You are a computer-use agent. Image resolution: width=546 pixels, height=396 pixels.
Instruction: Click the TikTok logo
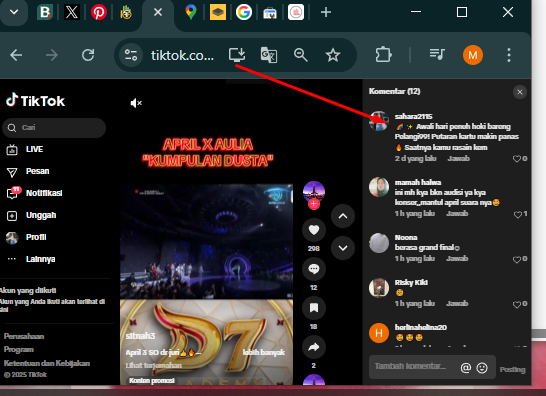35,100
